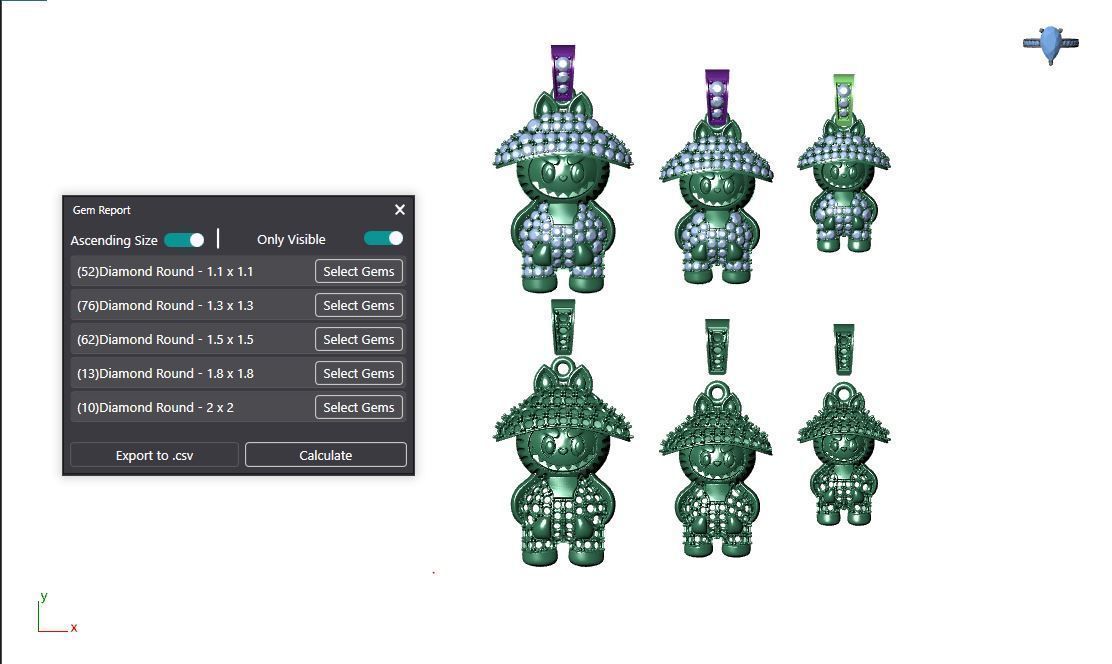Select the largest bottom-row pendant without gems

(562, 461)
